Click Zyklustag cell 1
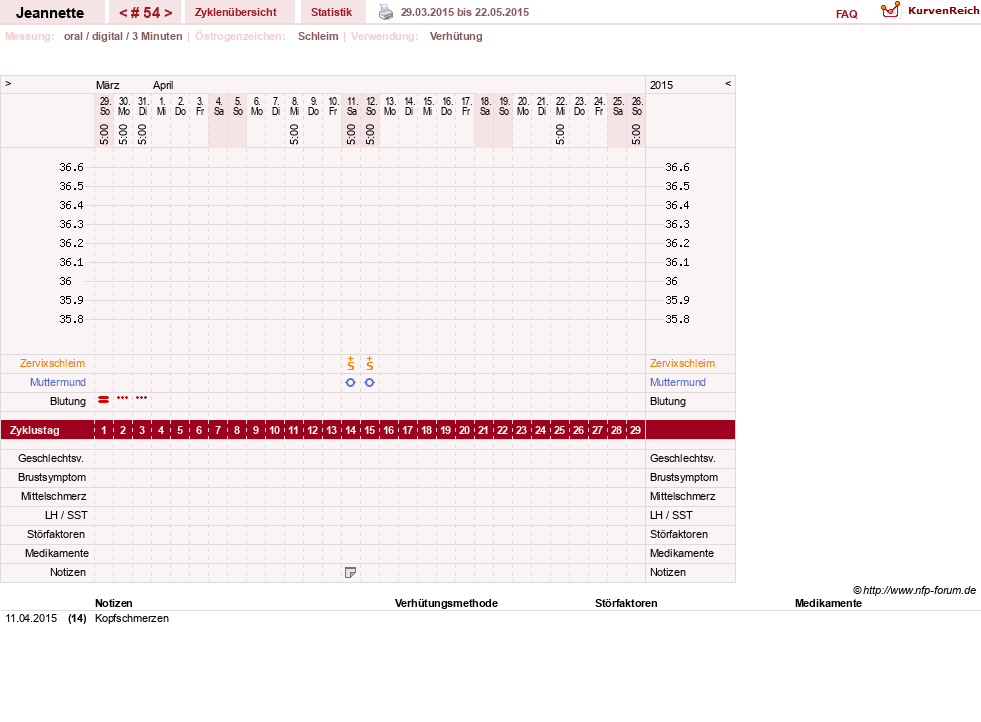This screenshot has height=722, width=981. (104, 430)
